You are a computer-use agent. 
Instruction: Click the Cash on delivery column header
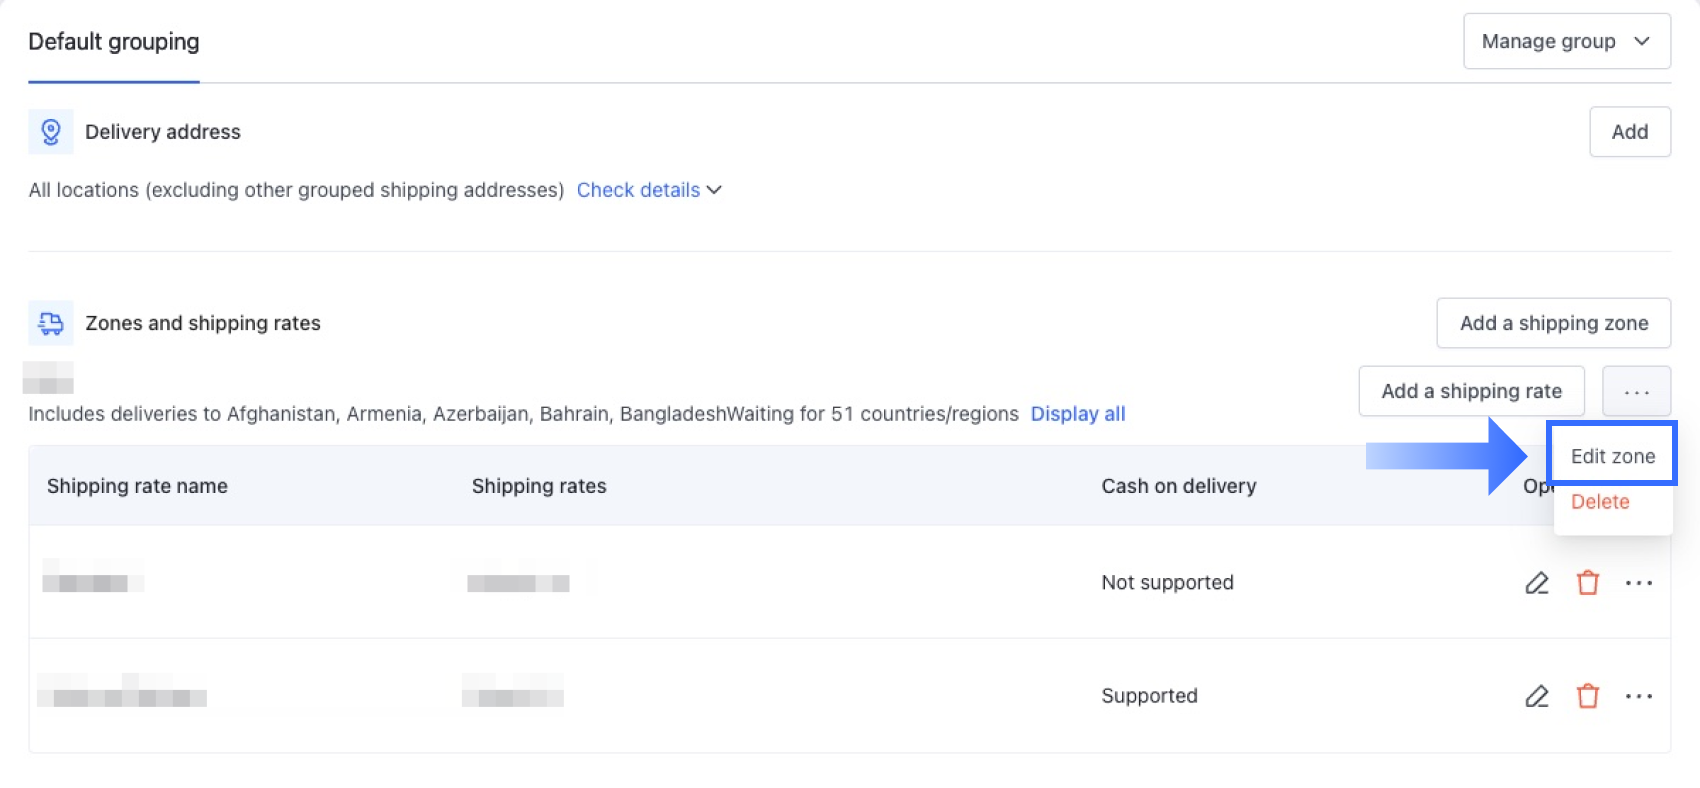[x=1179, y=486]
